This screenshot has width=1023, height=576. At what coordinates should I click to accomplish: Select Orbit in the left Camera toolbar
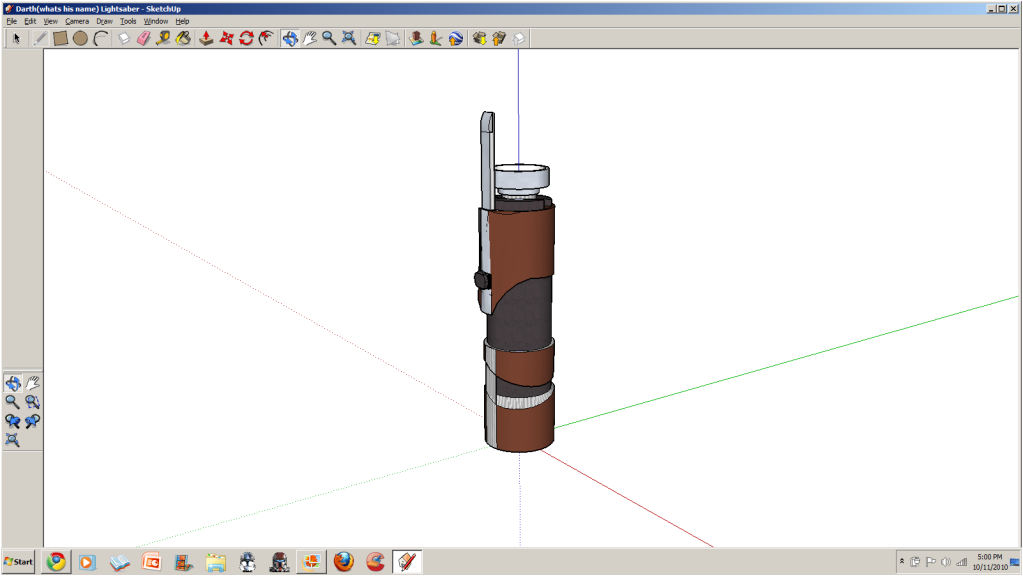pos(12,383)
